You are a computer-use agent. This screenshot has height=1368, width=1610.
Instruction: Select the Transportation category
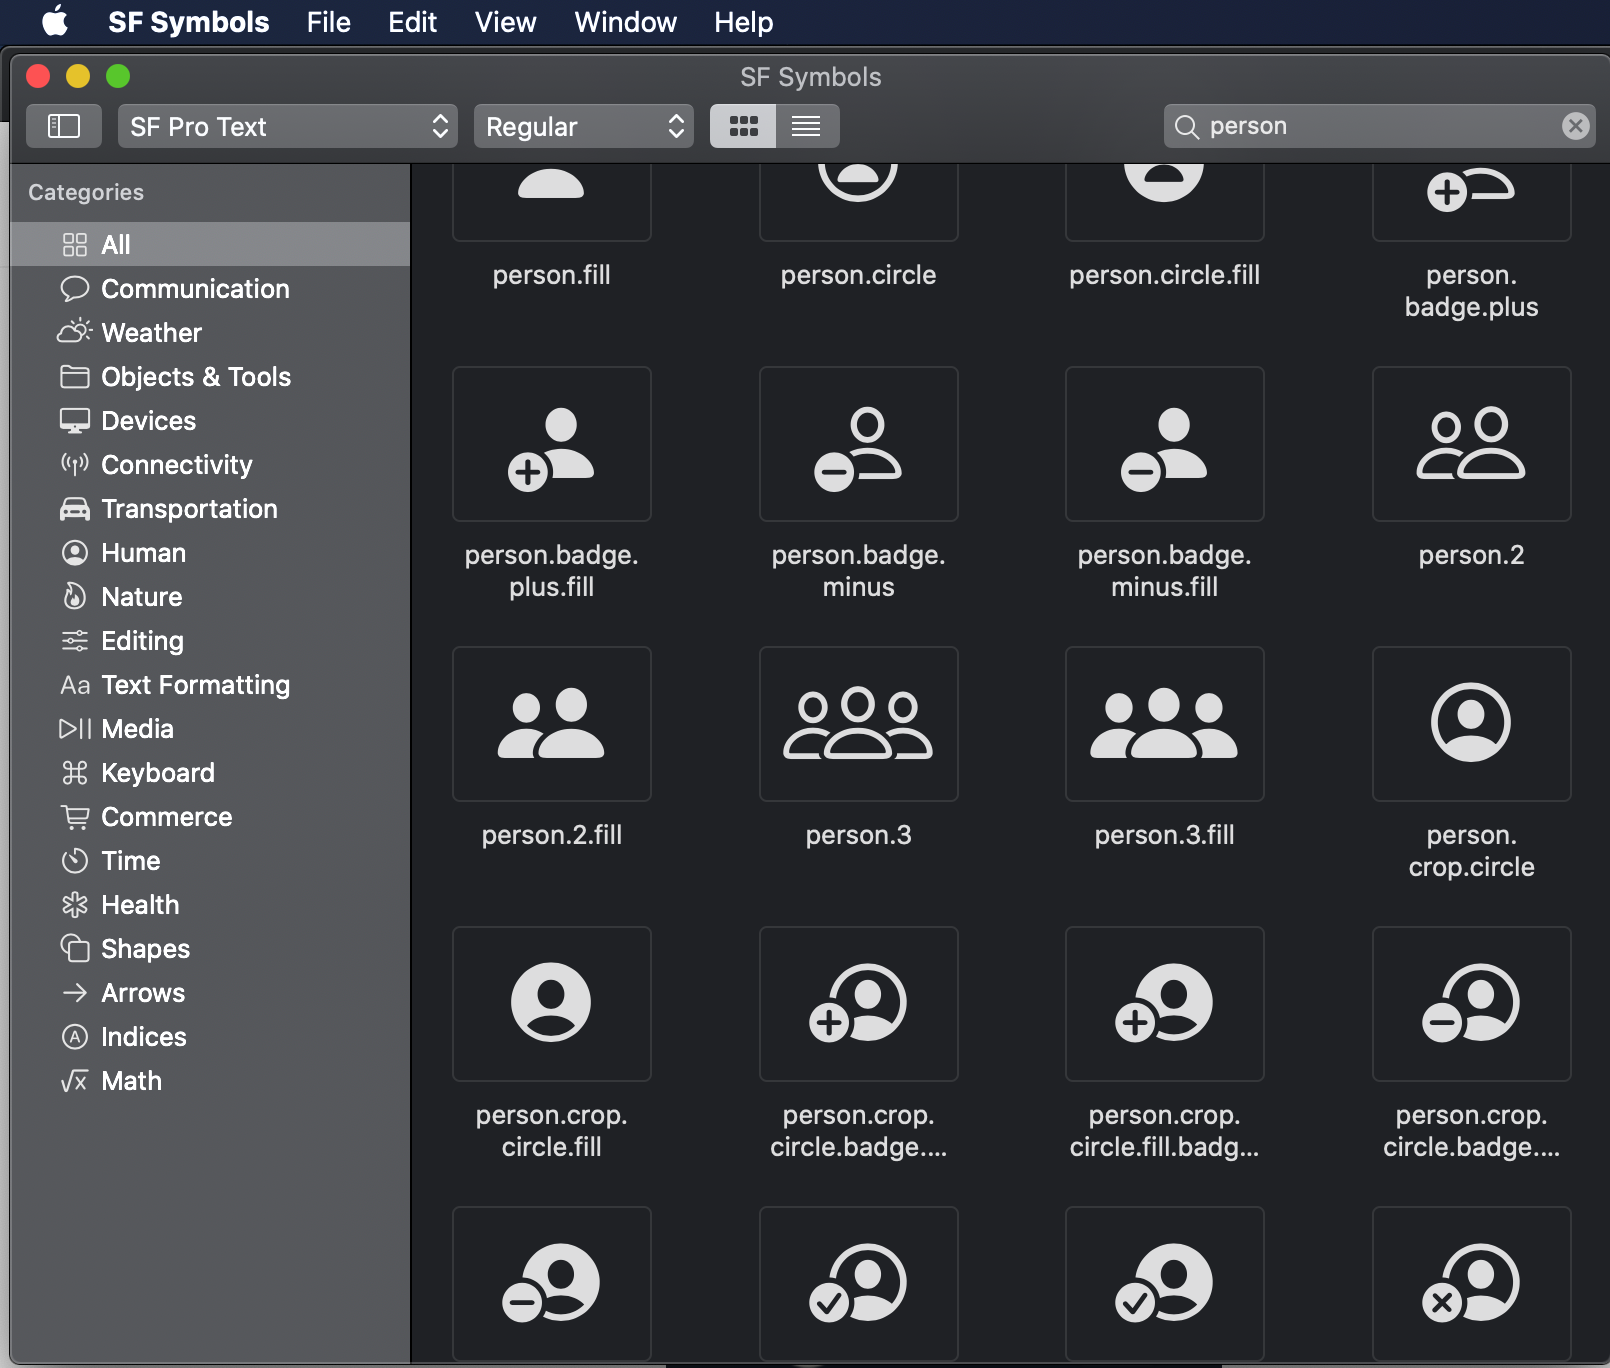210,509
